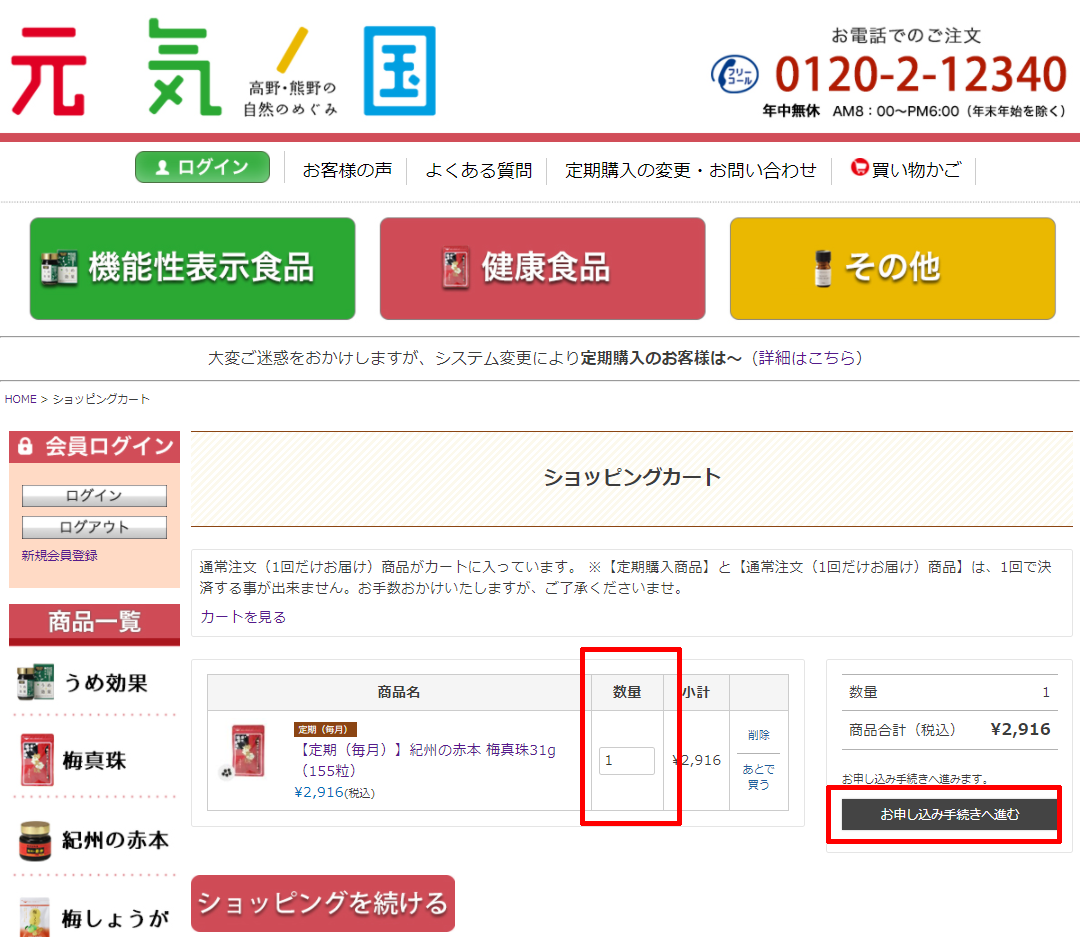This screenshot has height=937, width=1080.
Task: Select うめ効果 in the product sidebar
Action: pyautogui.click(x=94, y=684)
